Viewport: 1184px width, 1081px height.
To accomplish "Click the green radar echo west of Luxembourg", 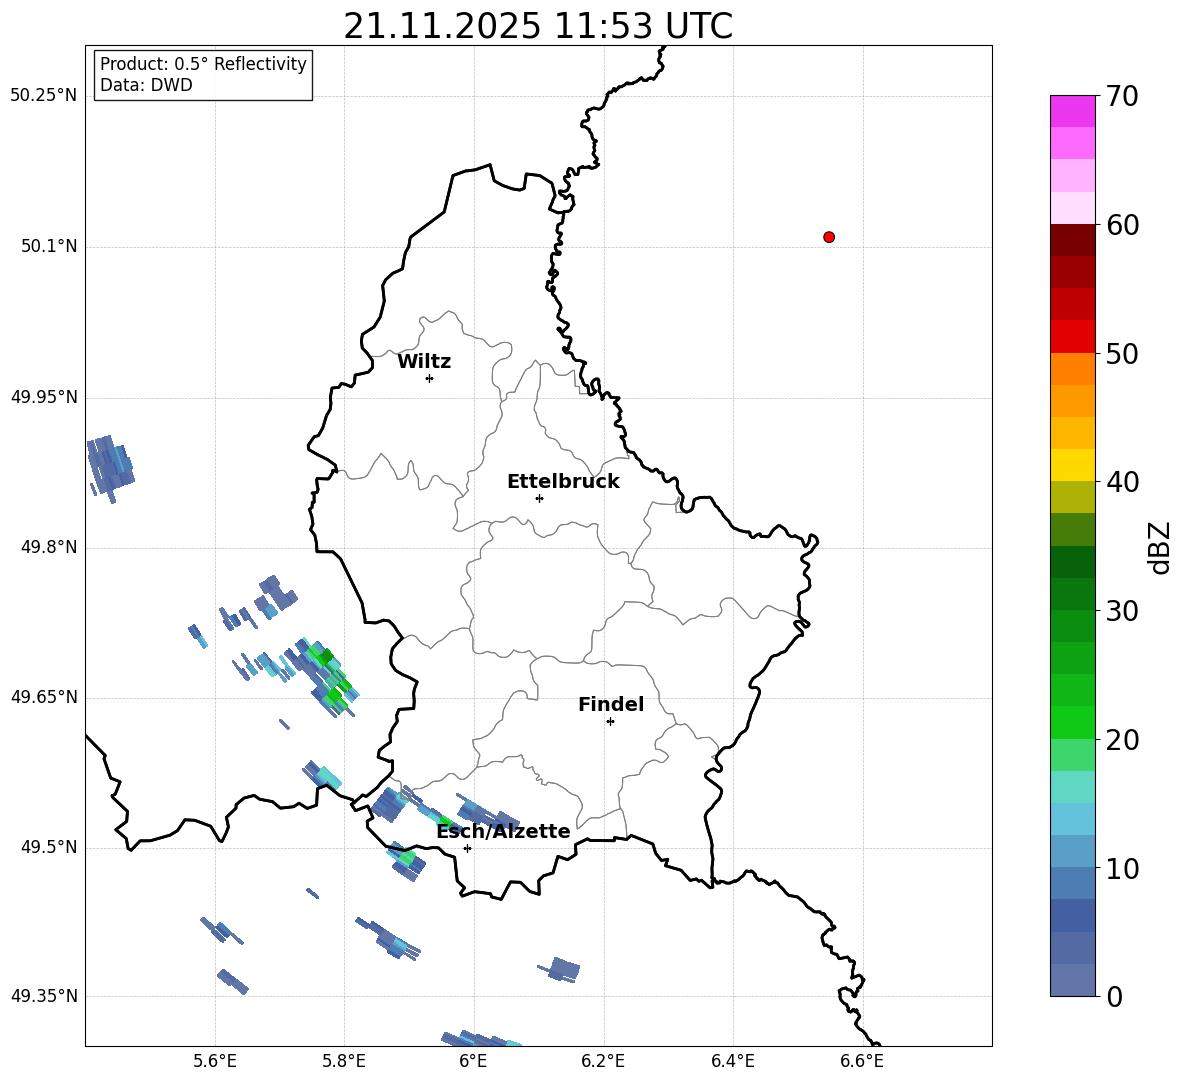I will (x=326, y=678).
